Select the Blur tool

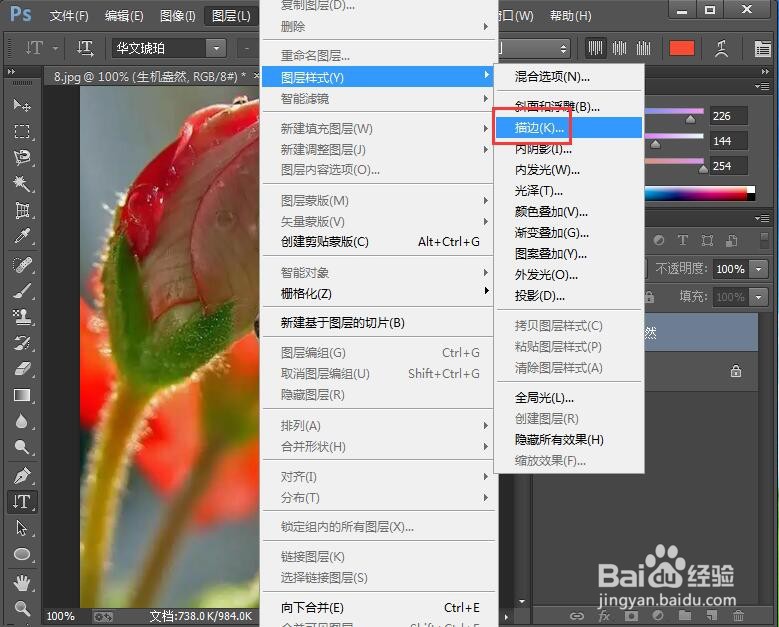(22, 421)
